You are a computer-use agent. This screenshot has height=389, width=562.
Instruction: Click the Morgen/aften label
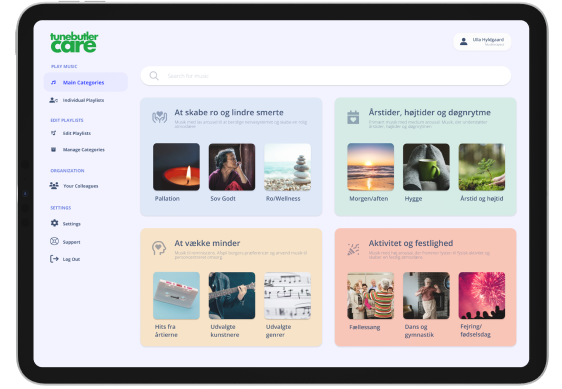[x=368, y=198]
